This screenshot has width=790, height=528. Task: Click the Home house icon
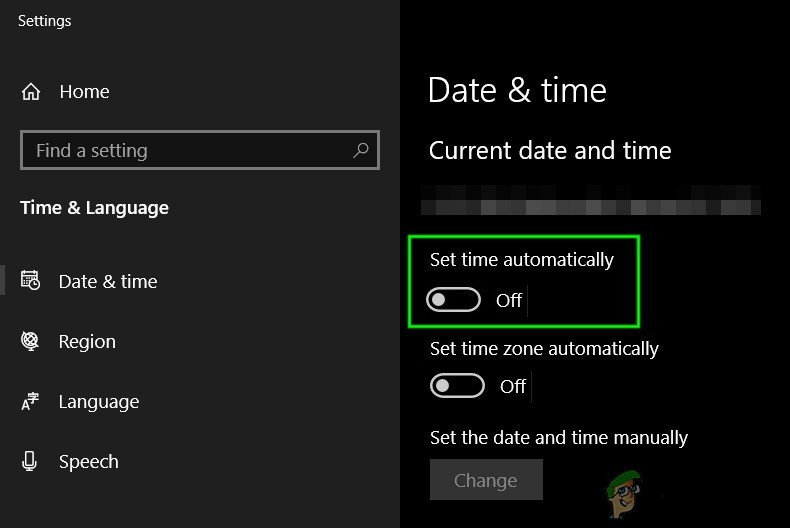(x=31, y=92)
